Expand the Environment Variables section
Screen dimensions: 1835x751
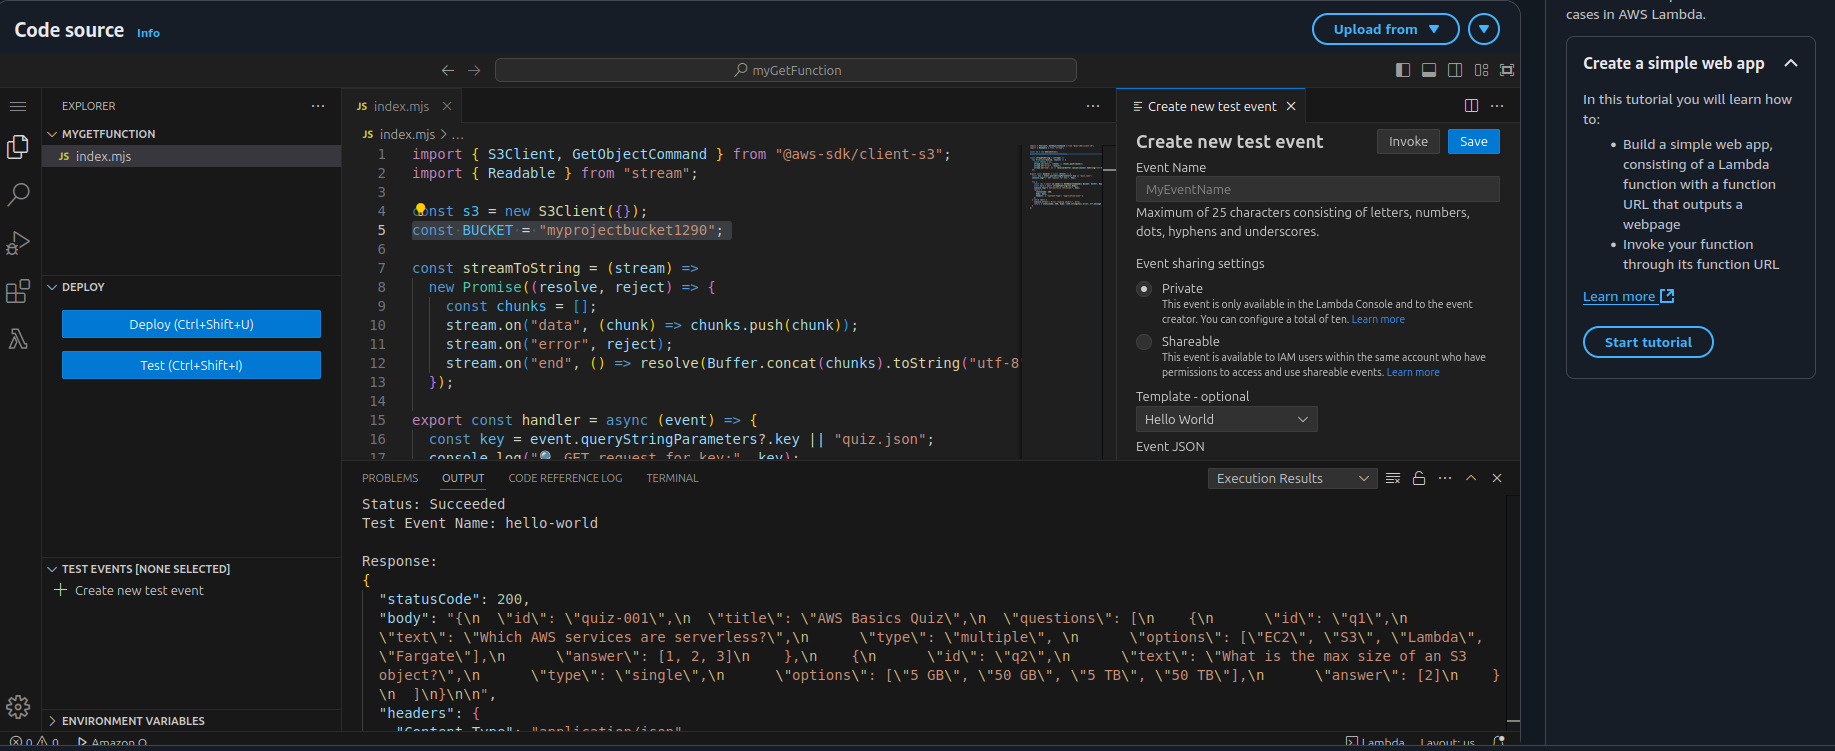[133, 721]
